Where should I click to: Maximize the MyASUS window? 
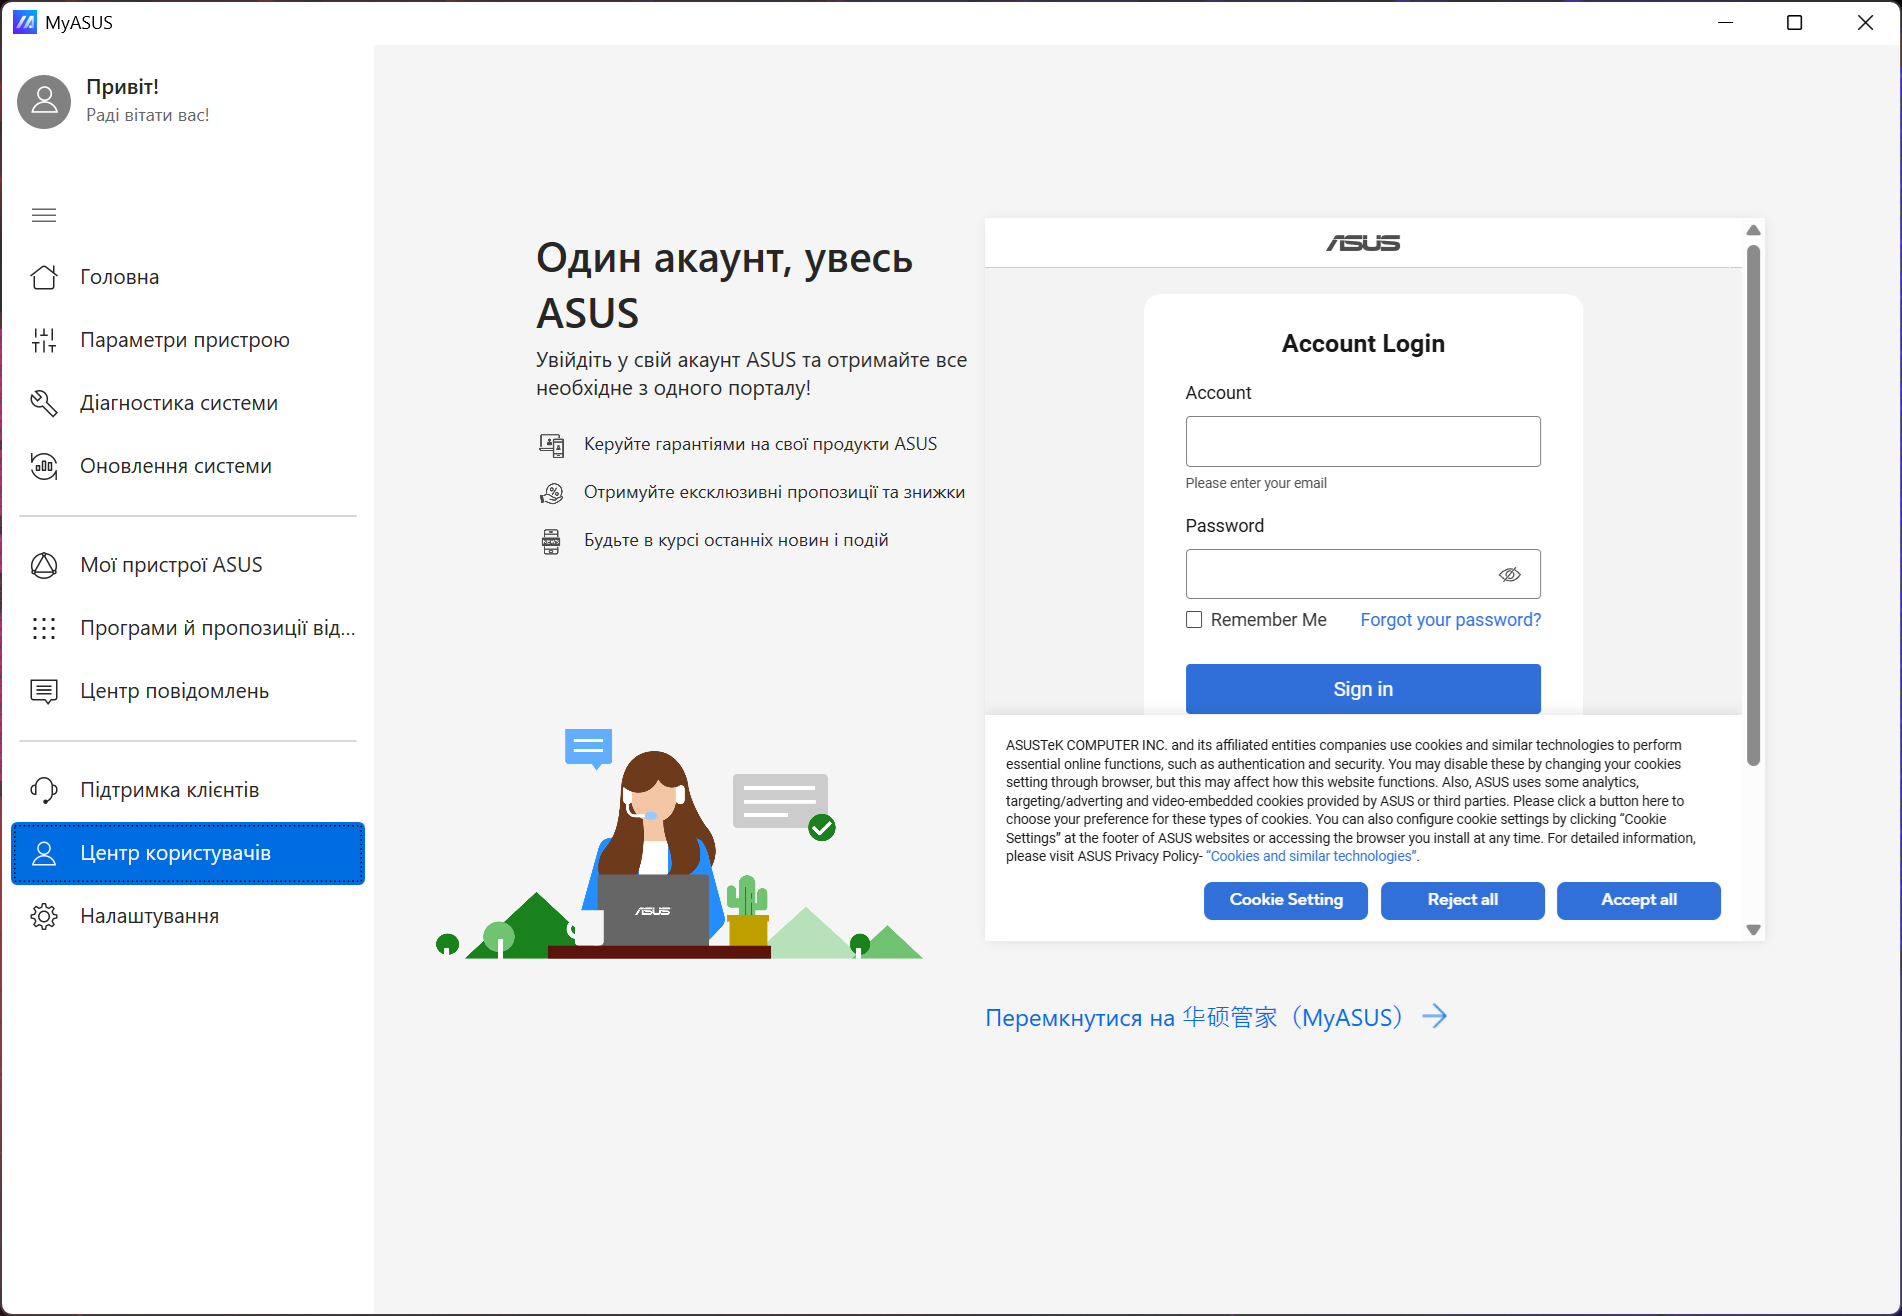tap(1795, 22)
